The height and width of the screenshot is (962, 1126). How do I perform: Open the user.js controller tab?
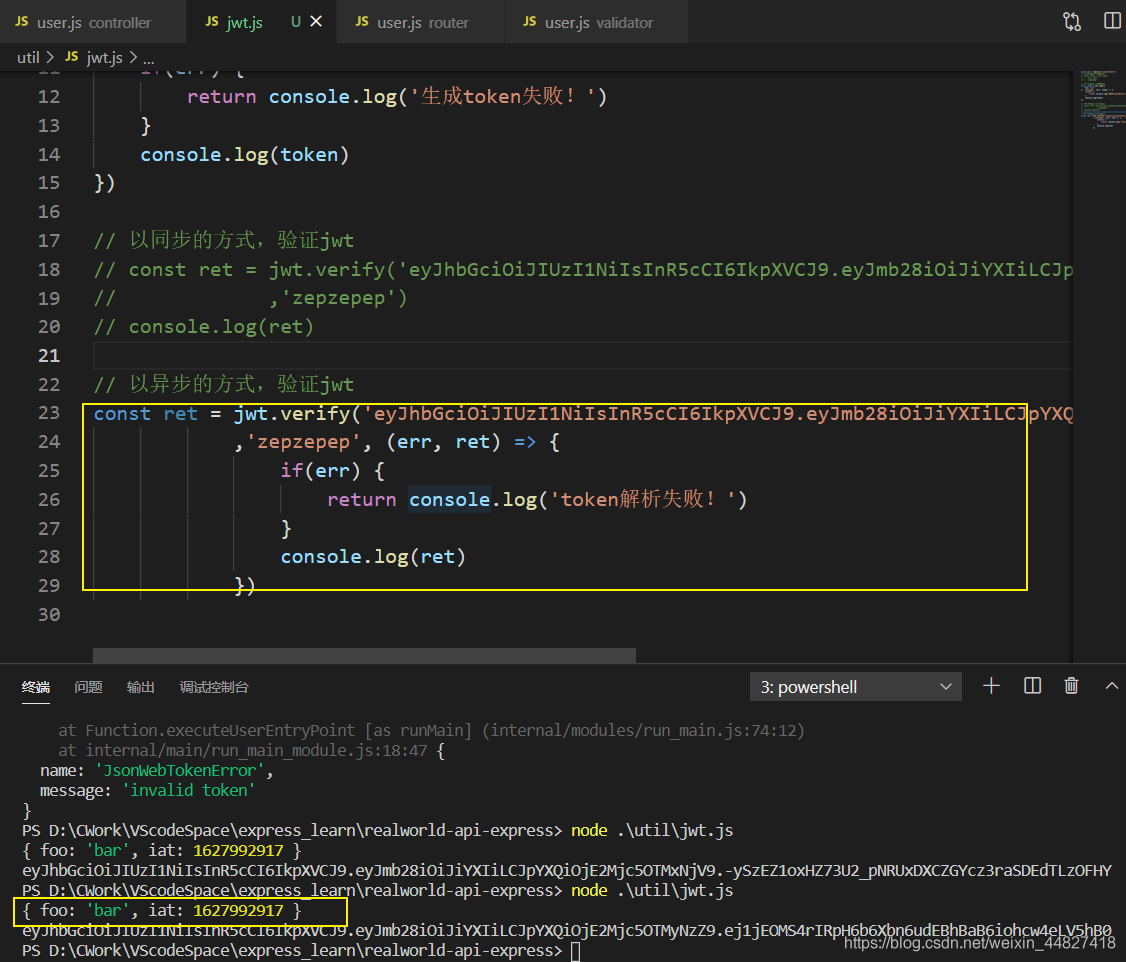[93, 22]
